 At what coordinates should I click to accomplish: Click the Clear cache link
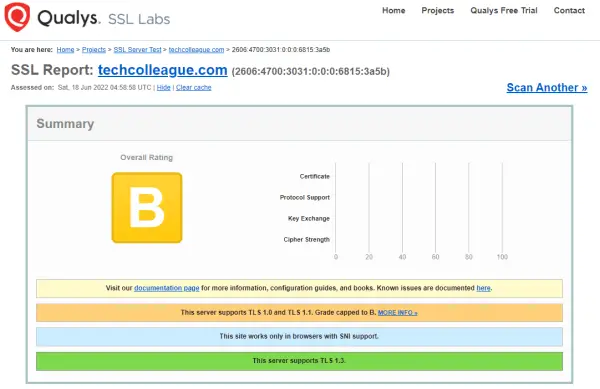194,88
